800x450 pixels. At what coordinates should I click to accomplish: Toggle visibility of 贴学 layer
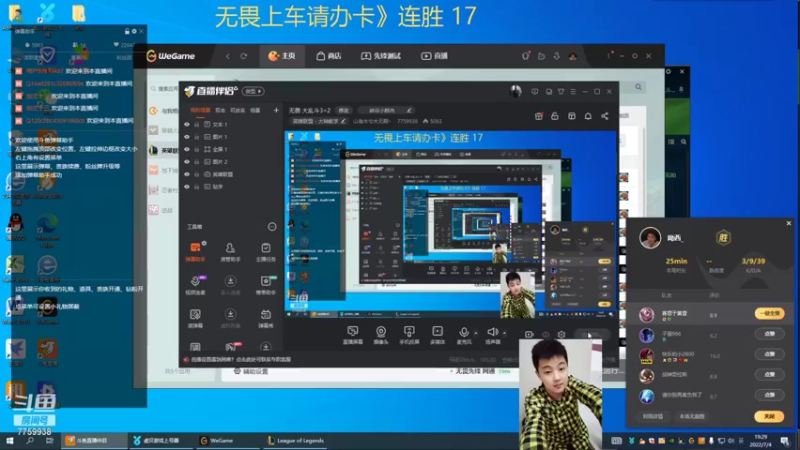pyautogui.click(x=187, y=187)
